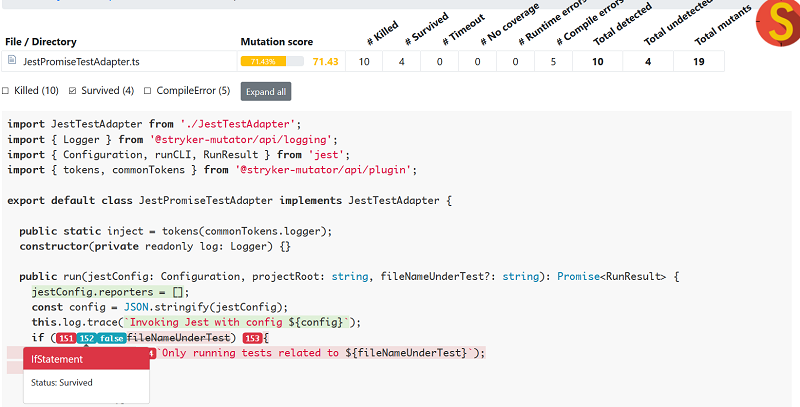The height and width of the screenshot is (407, 800).
Task: Click the Status: Survived tooltip text
Action: click(62, 383)
